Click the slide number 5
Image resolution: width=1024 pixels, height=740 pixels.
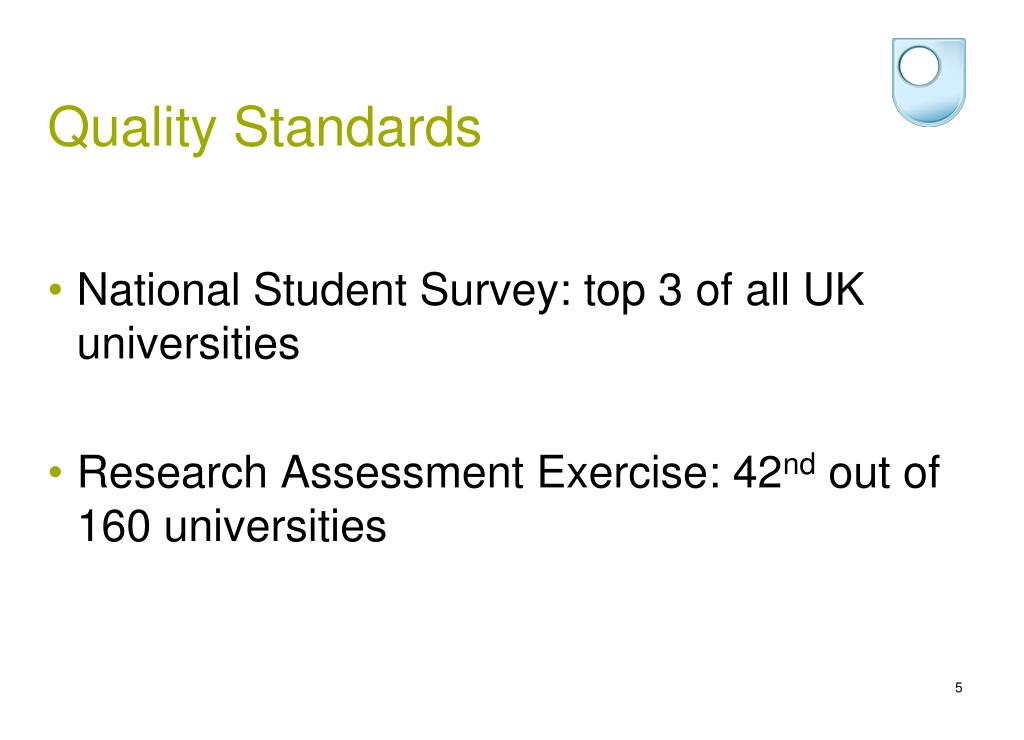point(958,687)
